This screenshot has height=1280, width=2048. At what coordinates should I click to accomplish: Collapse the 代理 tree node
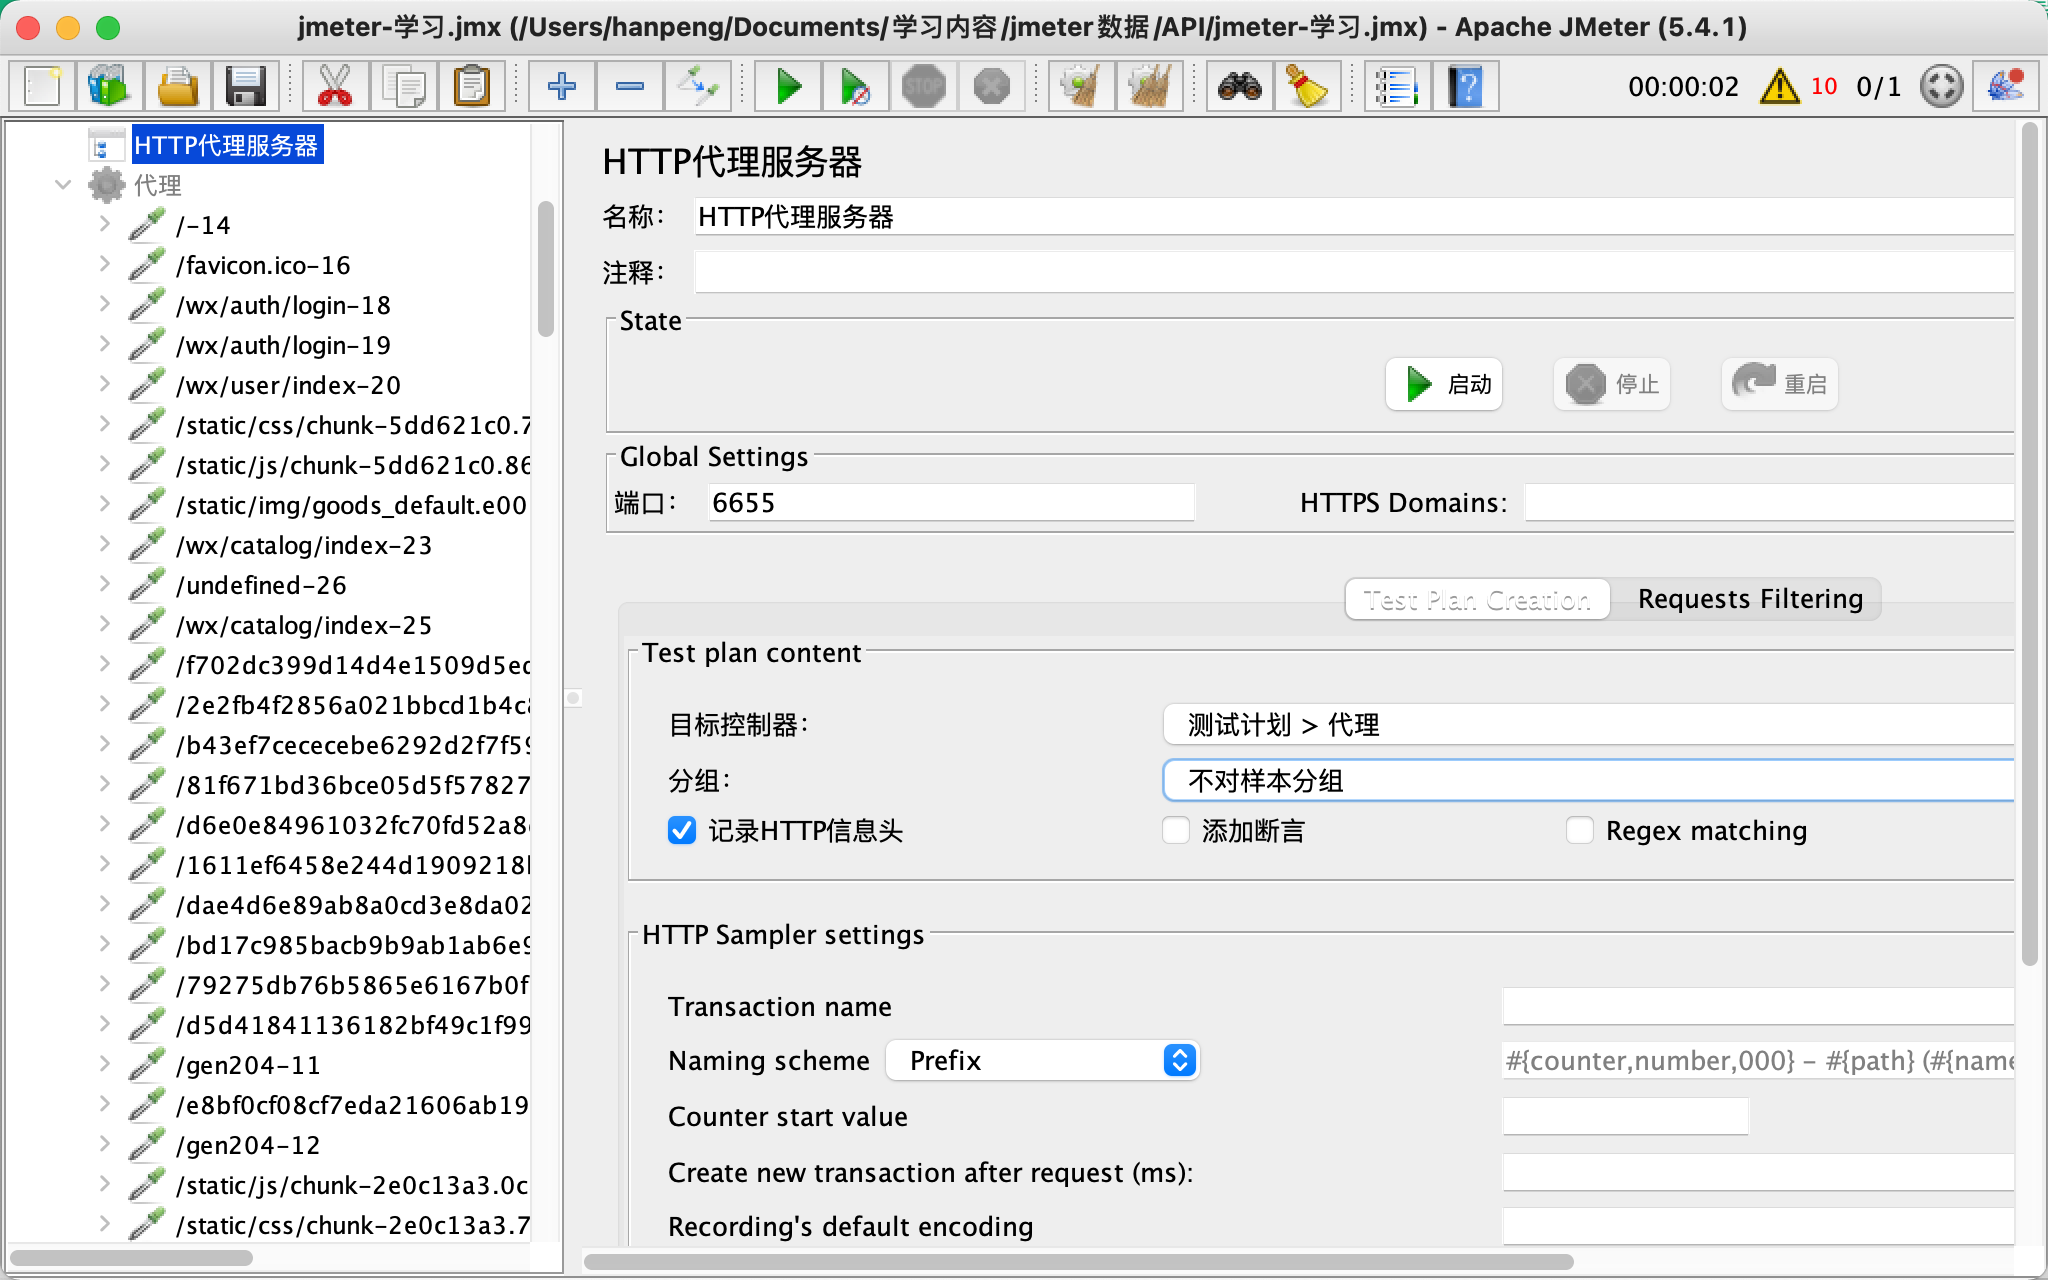(x=63, y=185)
